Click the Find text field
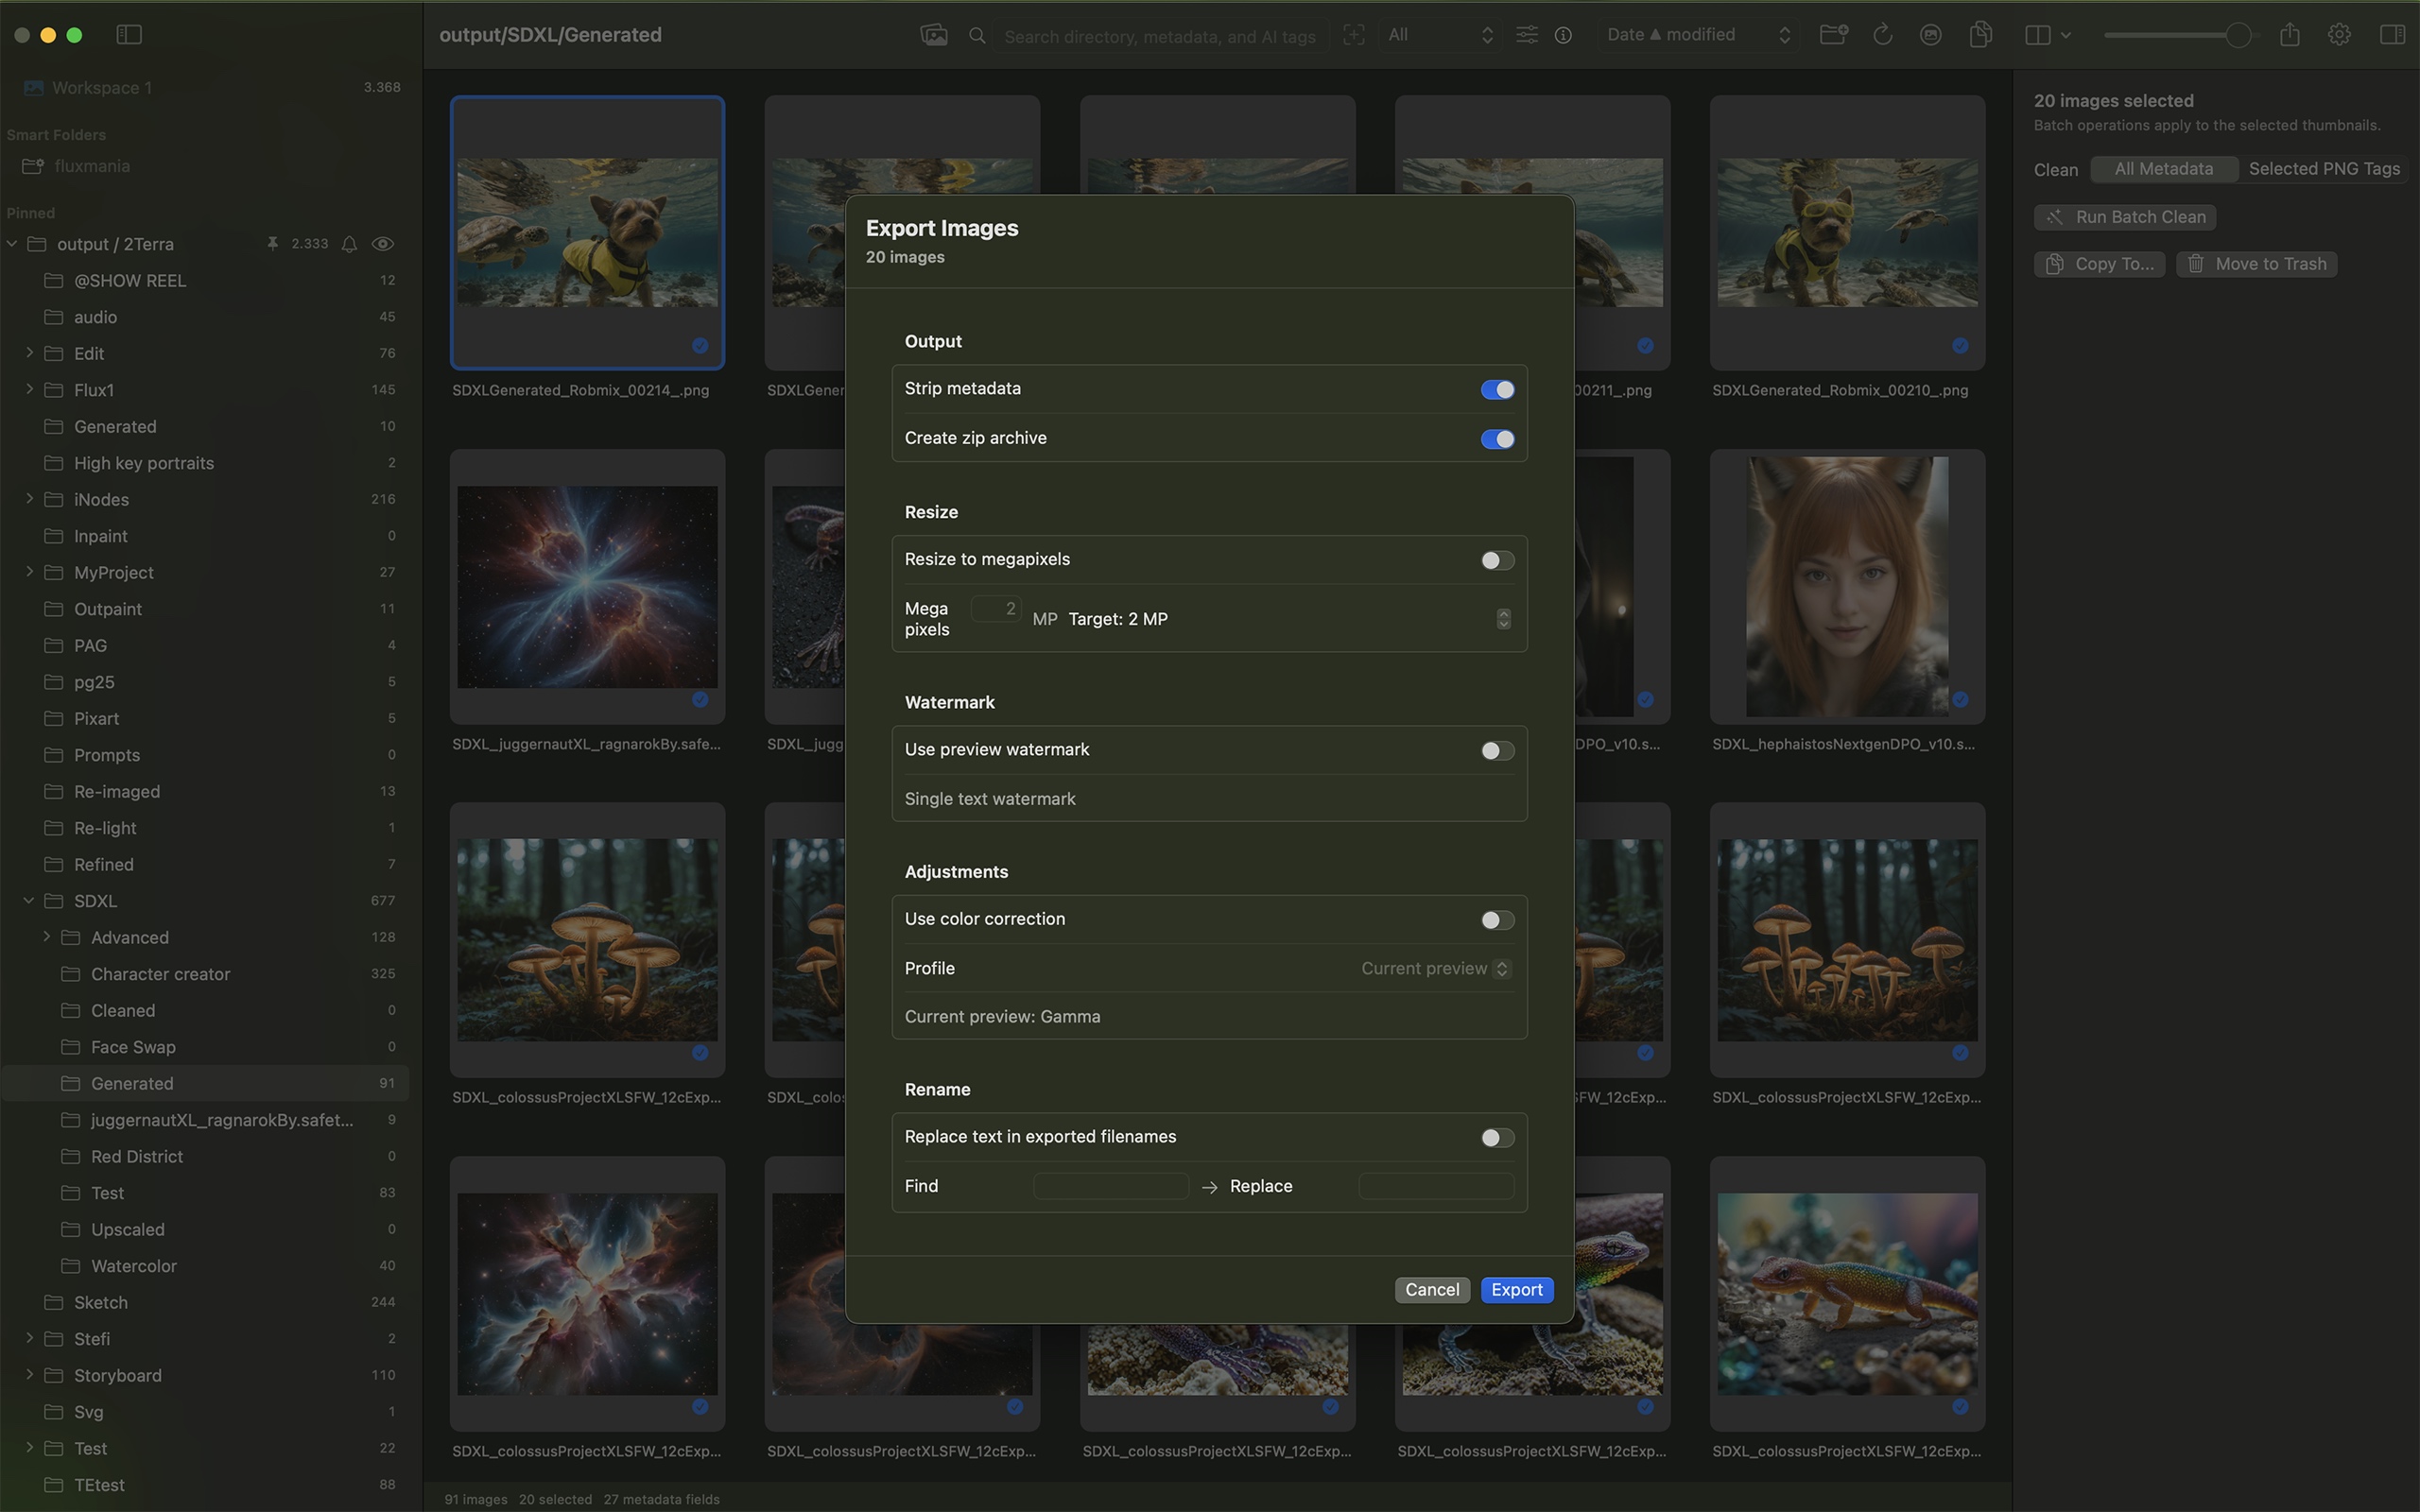The image size is (2420, 1512). coord(1110,1187)
